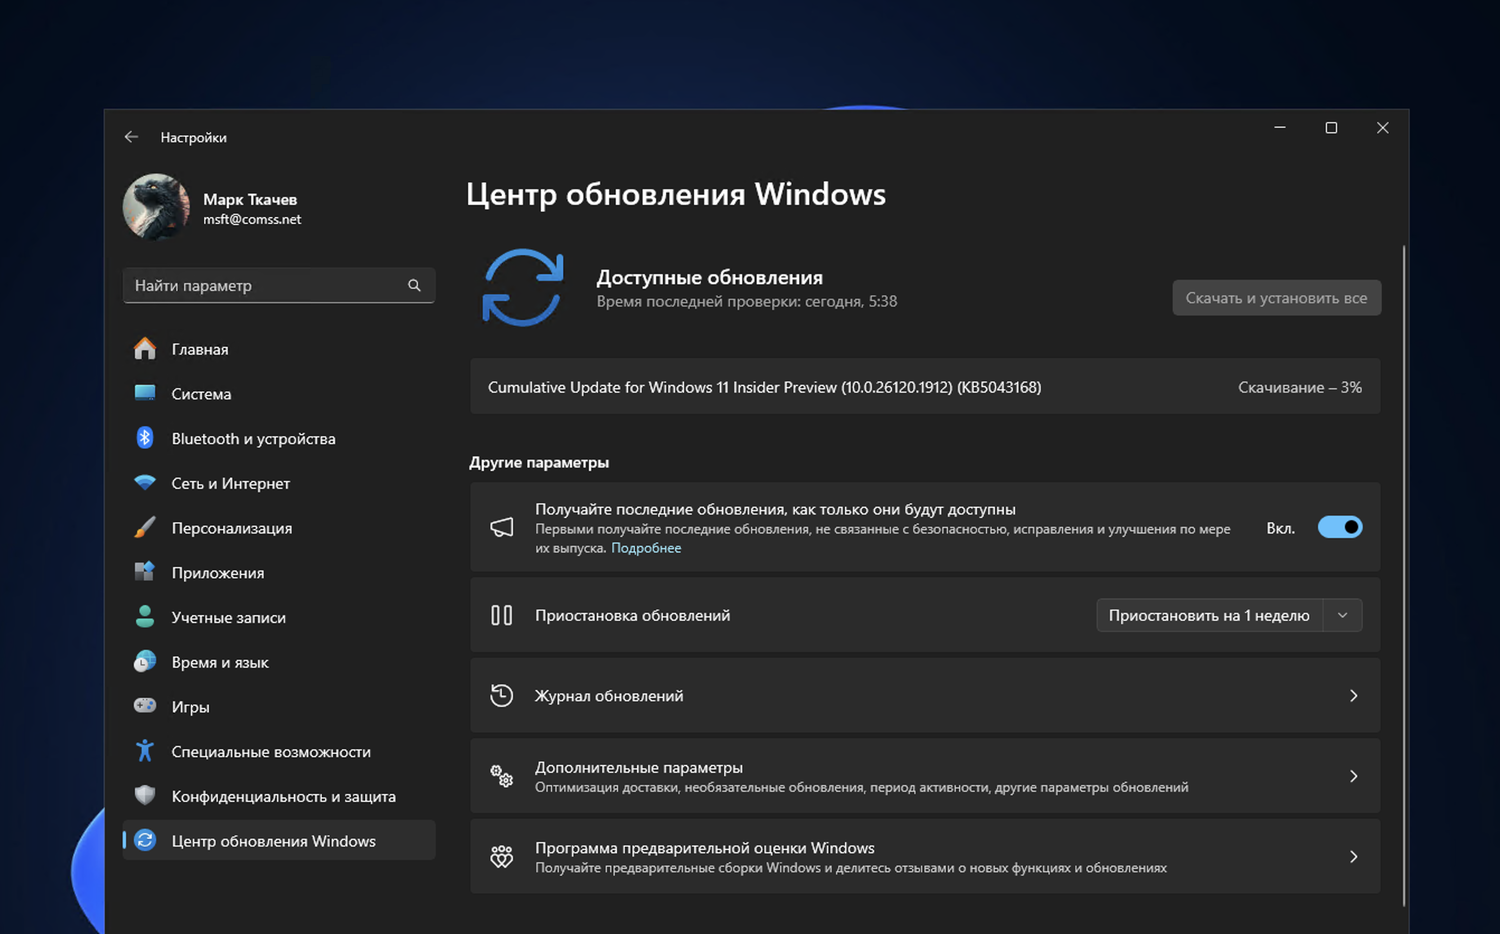Open the Подробнее link

(x=646, y=548)
